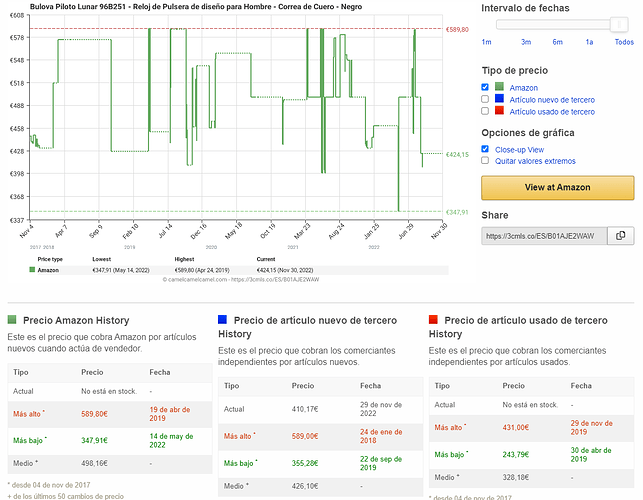Enable Artículo usado de tercero checkbox
This screenshot has width=643, height=500.
click(485, 111)
